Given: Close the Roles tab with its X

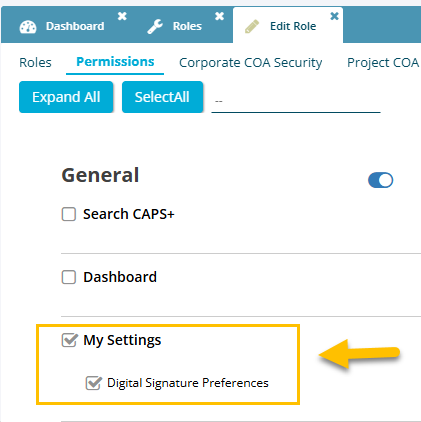Looking at the screenshot, I should (x=219, y=16).
